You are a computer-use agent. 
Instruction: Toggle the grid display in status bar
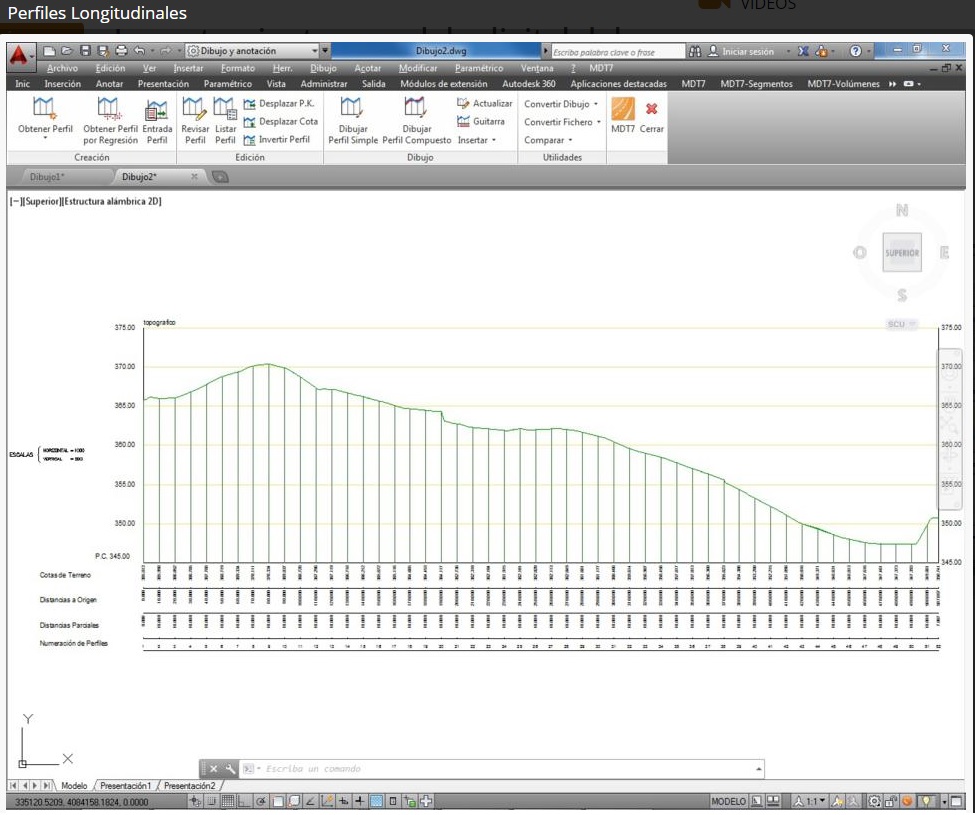point(228,801)
